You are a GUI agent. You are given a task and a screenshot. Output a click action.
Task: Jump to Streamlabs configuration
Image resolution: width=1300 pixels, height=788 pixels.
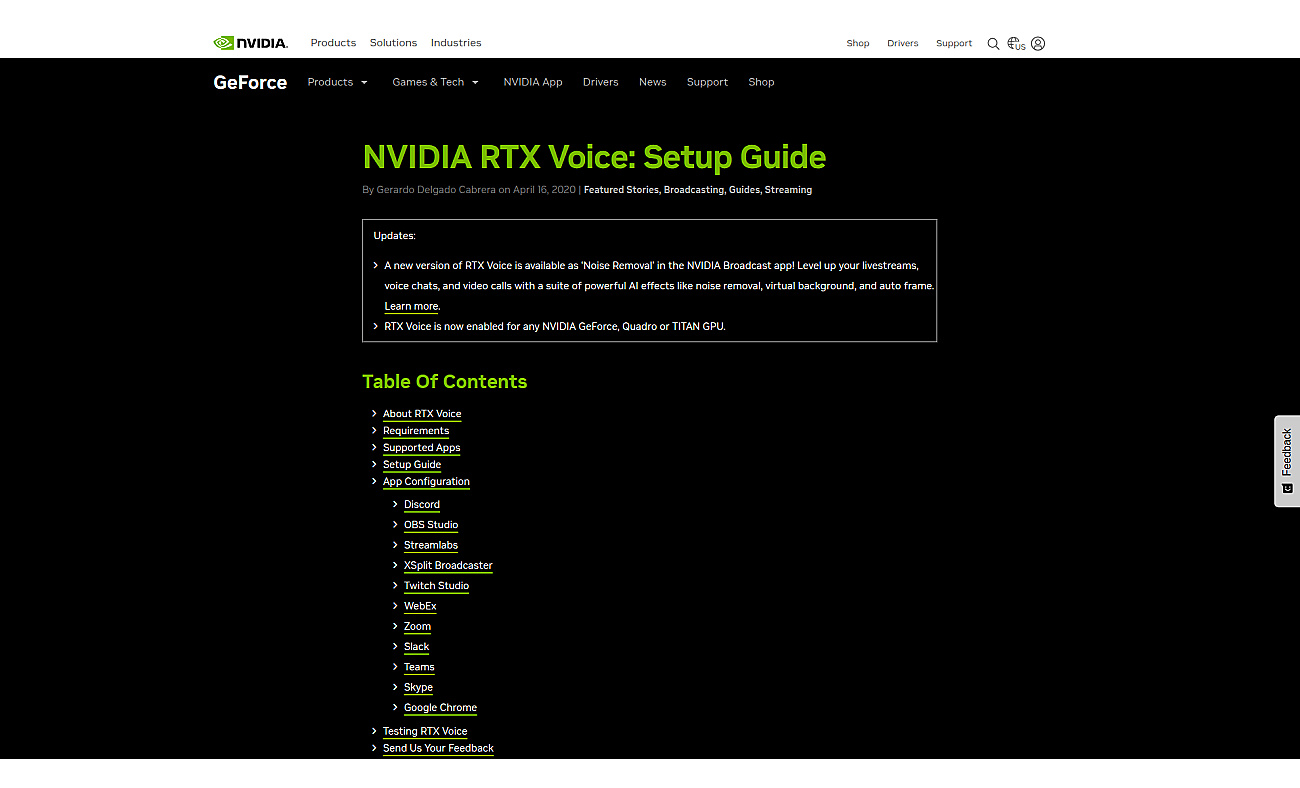431,545
